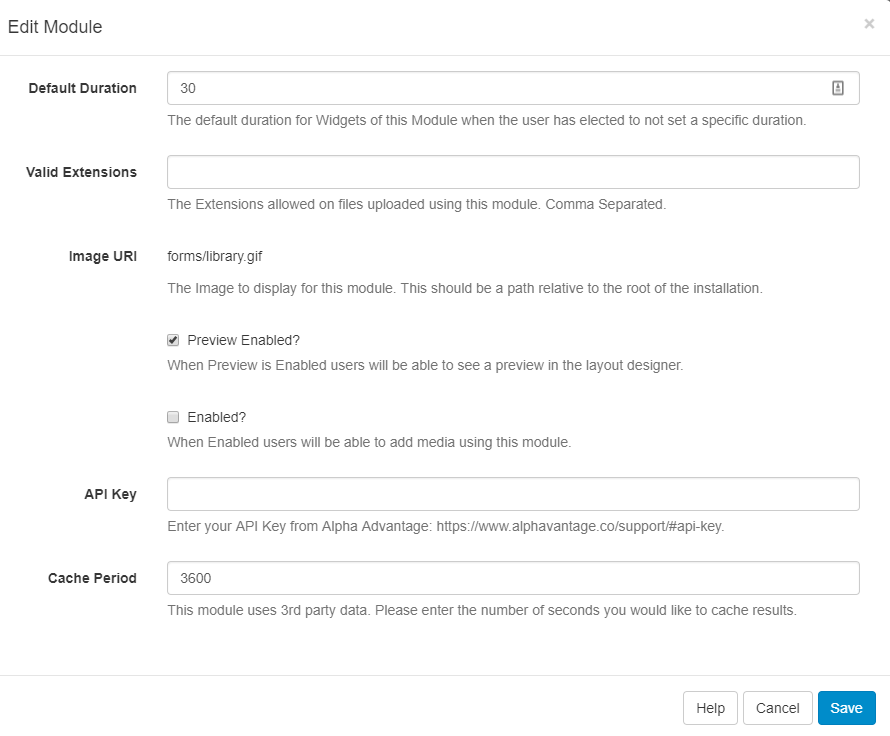This screenshot has height=736, width=890.
Task: Close the Edit Module dialog with X
Action: [868, 24]
